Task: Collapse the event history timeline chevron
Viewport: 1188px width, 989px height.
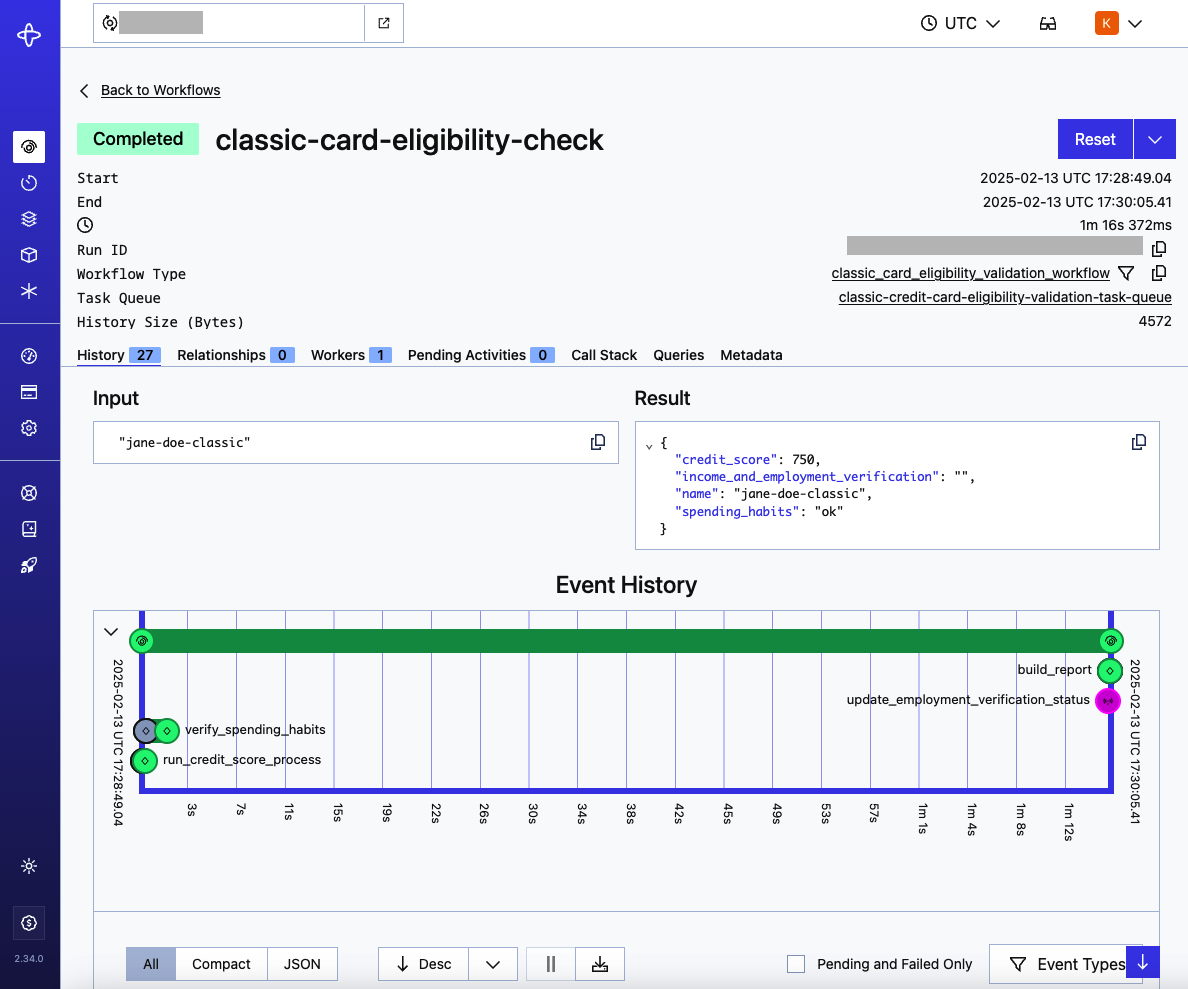Action: 111,632
